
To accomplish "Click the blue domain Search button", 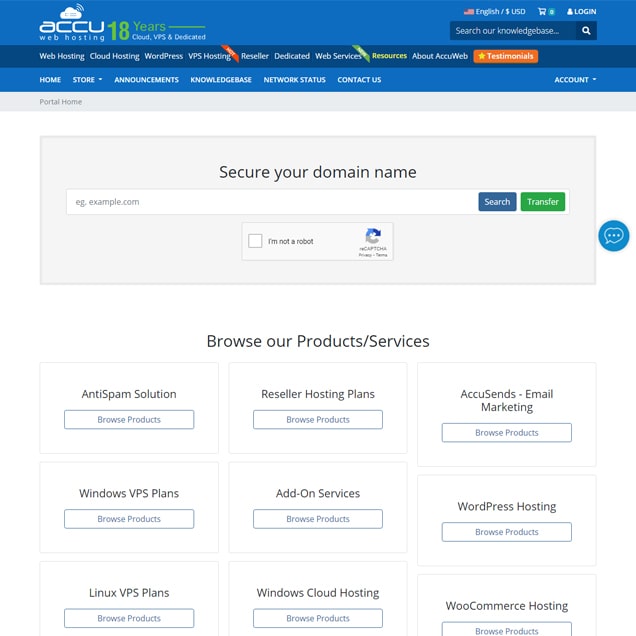I will [497, 202].
